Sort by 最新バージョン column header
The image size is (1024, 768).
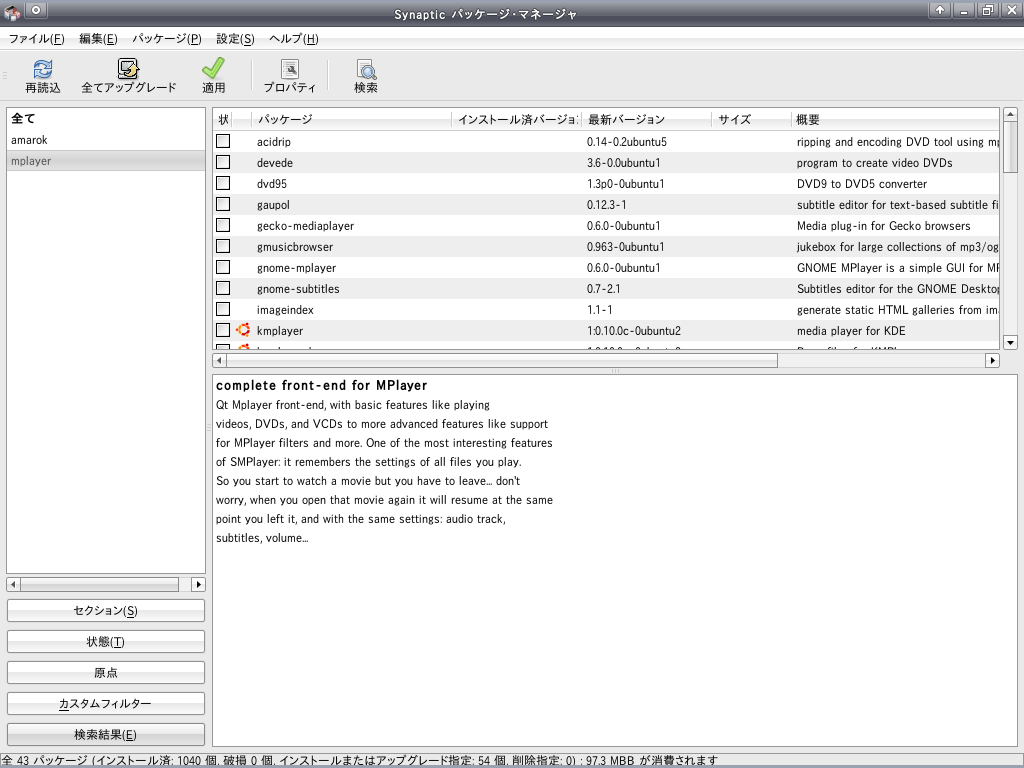pyautogui.click(x=646, y=120)
